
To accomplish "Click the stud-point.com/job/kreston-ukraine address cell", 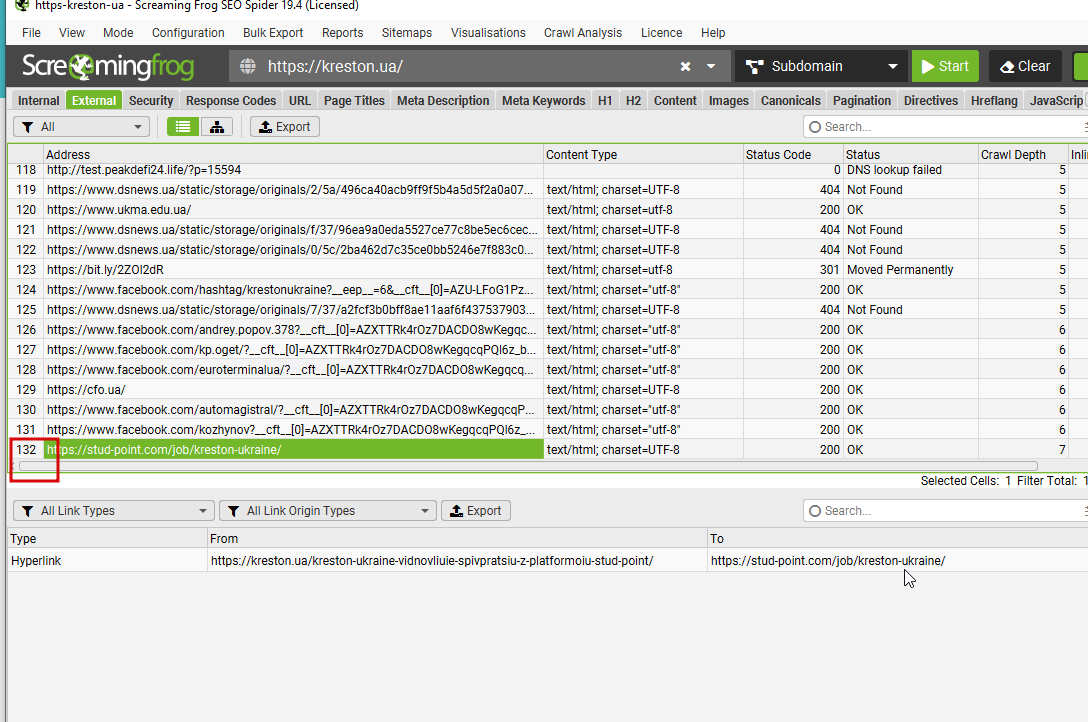I will click(x=294, y=449).
